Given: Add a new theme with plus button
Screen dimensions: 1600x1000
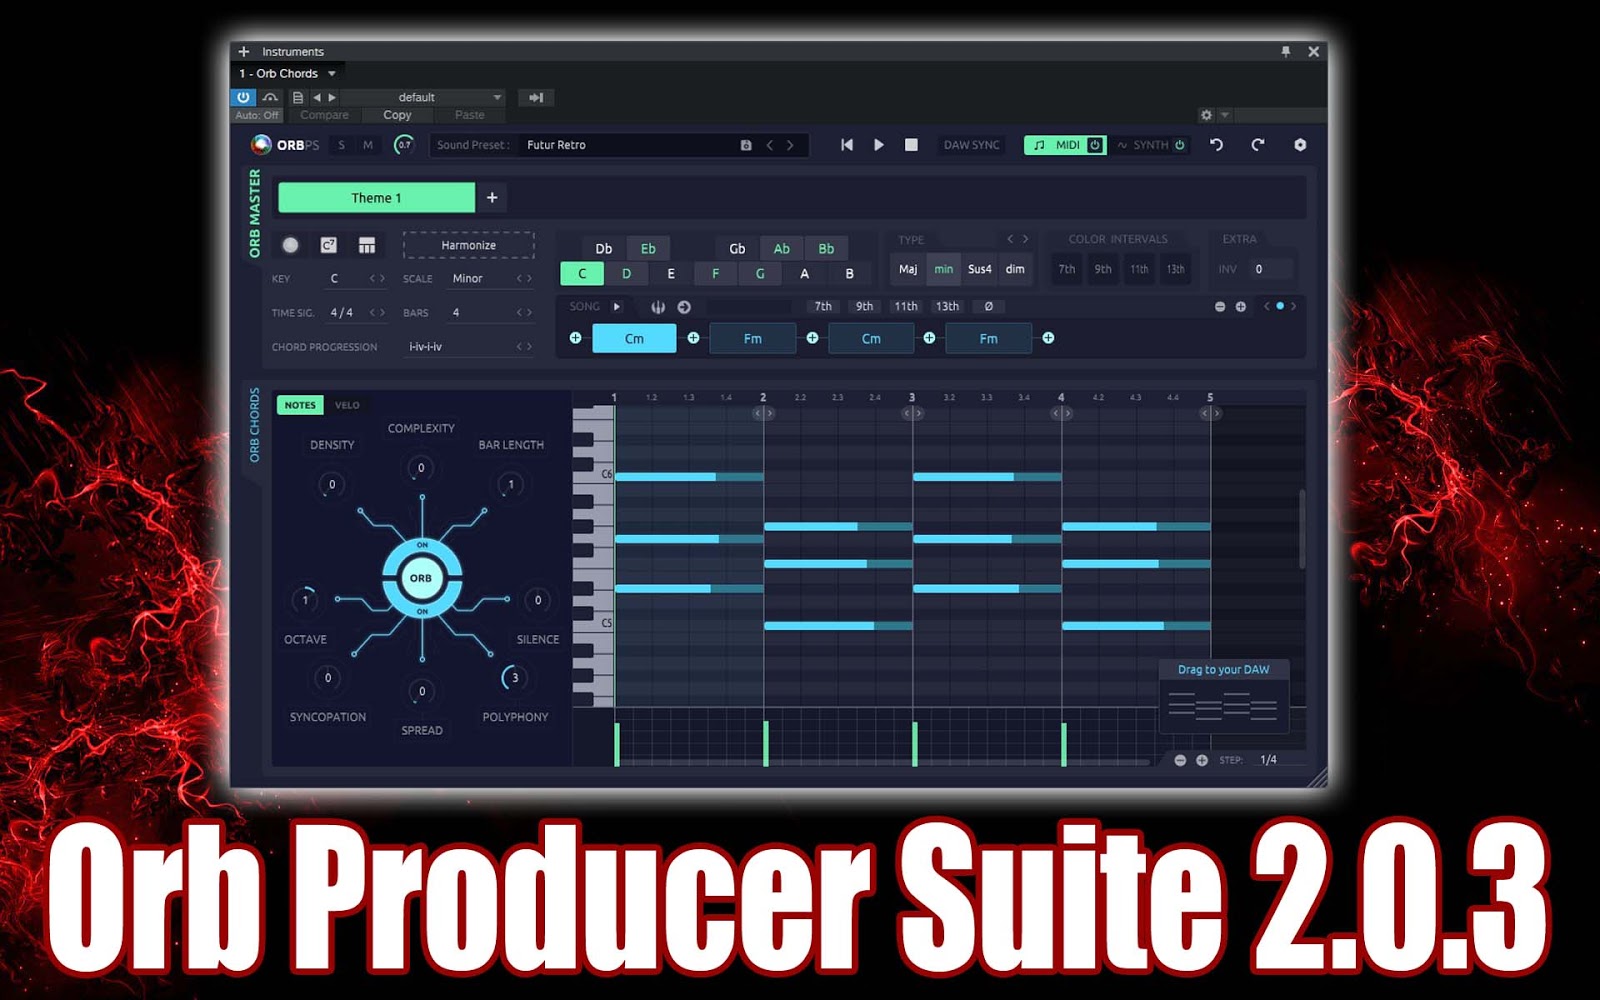Looking at the screenshot, I should (492, 198).
